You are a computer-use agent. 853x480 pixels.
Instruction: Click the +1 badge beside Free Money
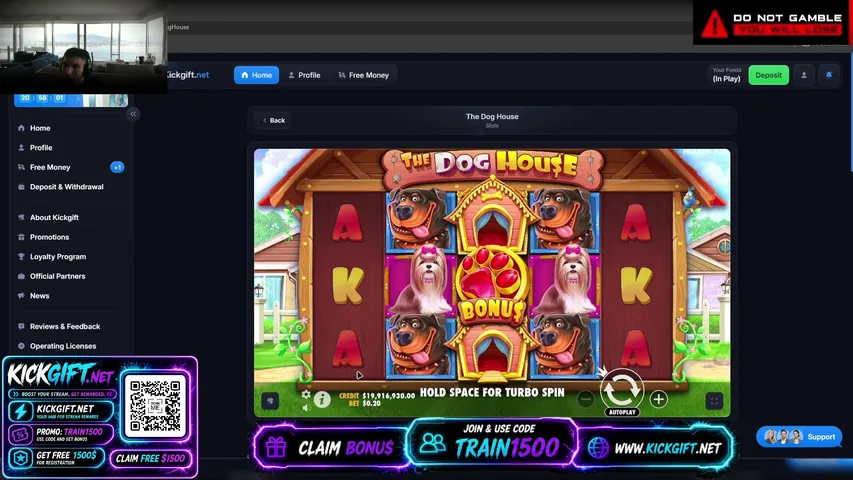click(x=117, y=167)
